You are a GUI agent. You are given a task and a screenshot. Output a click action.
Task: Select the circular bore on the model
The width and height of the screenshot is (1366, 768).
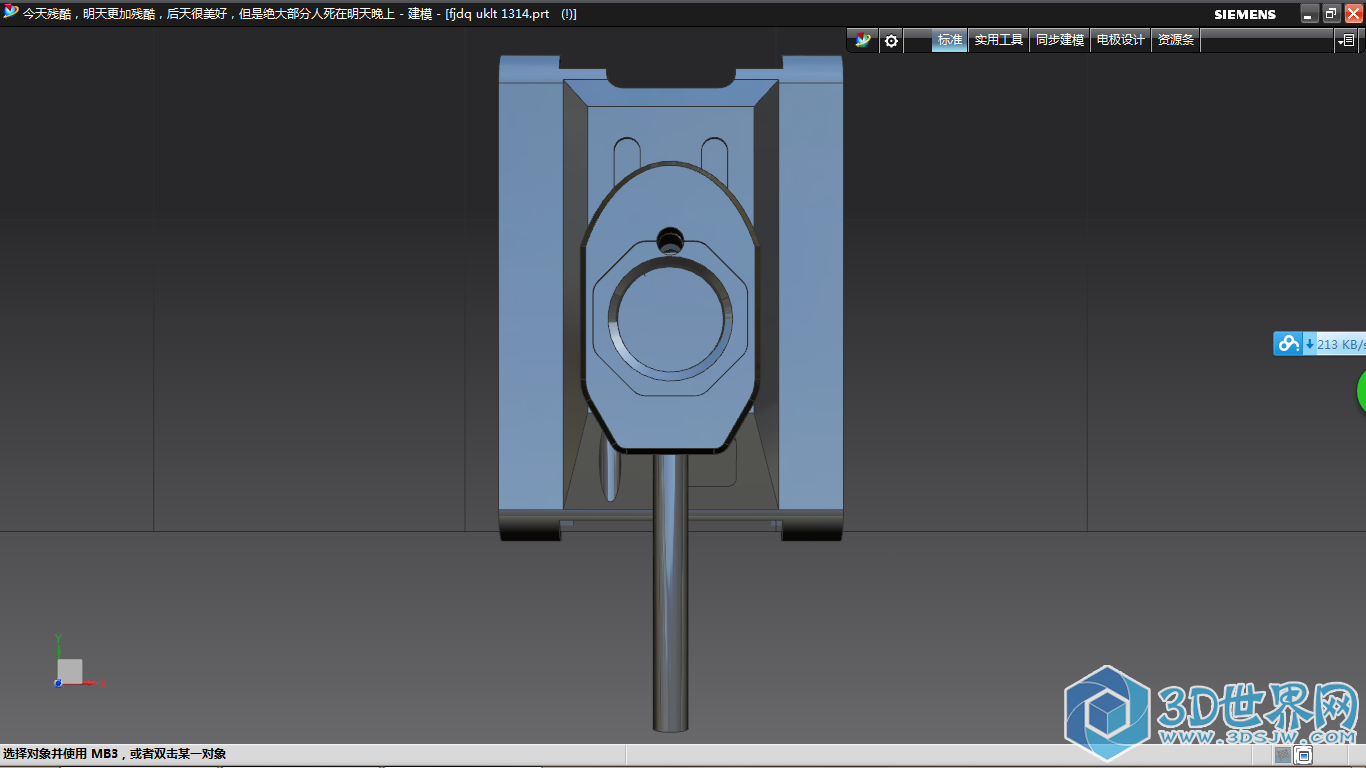click(671, 317)
